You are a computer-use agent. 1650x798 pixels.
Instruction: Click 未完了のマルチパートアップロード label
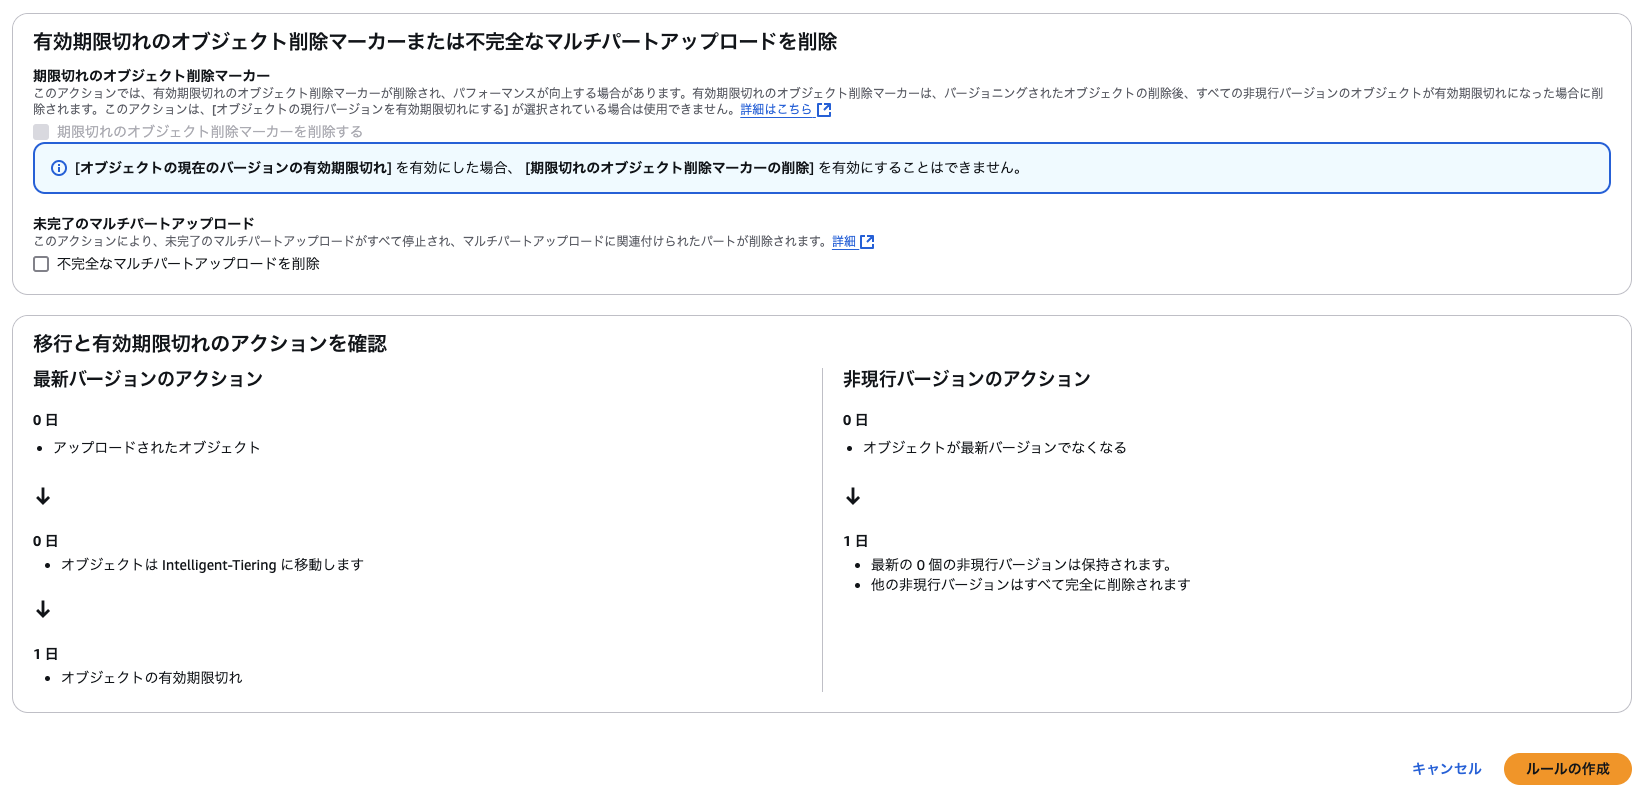click(x=144, y=224)
